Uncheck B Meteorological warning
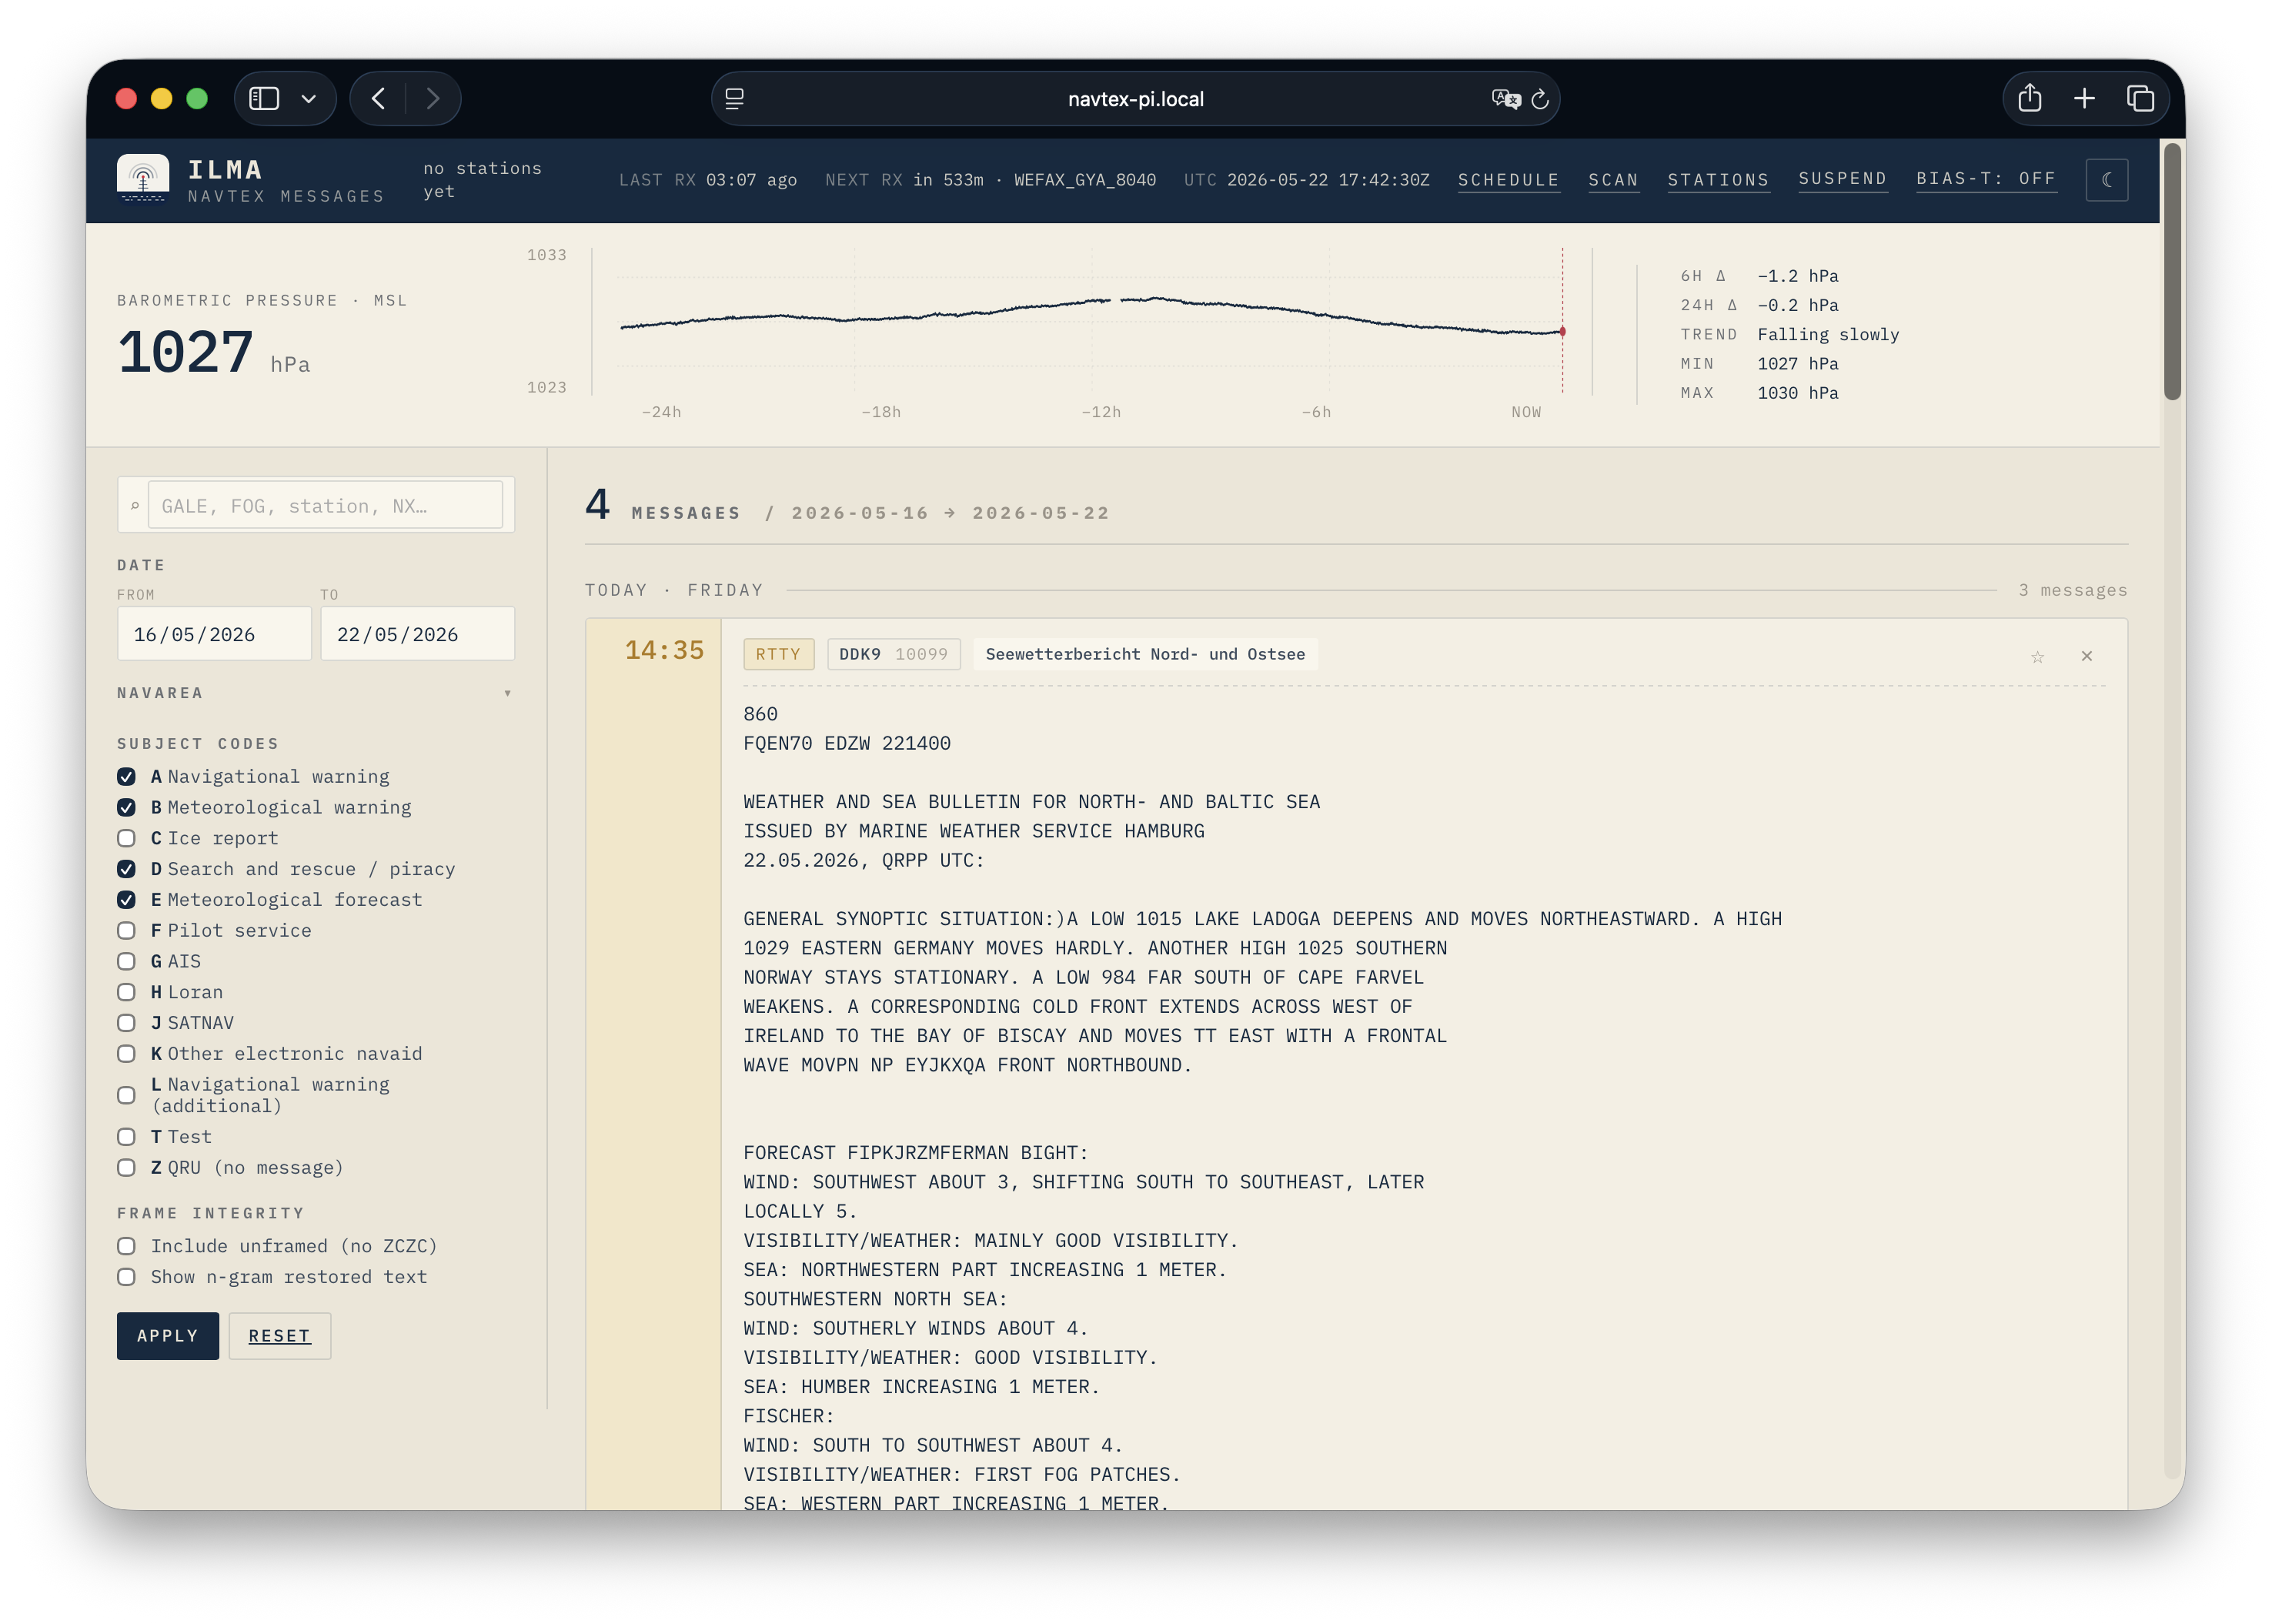 point(126,807)
